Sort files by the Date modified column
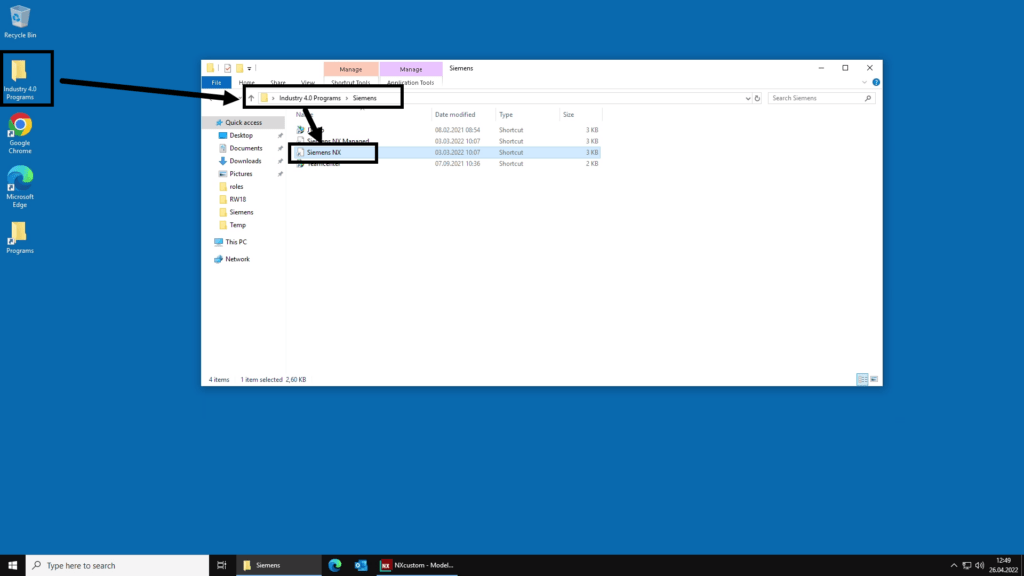 pos(455,115)
